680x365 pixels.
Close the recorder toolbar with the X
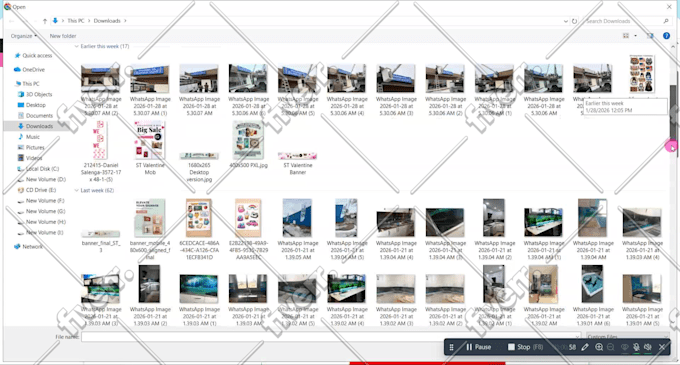click(x=662, y=347)
